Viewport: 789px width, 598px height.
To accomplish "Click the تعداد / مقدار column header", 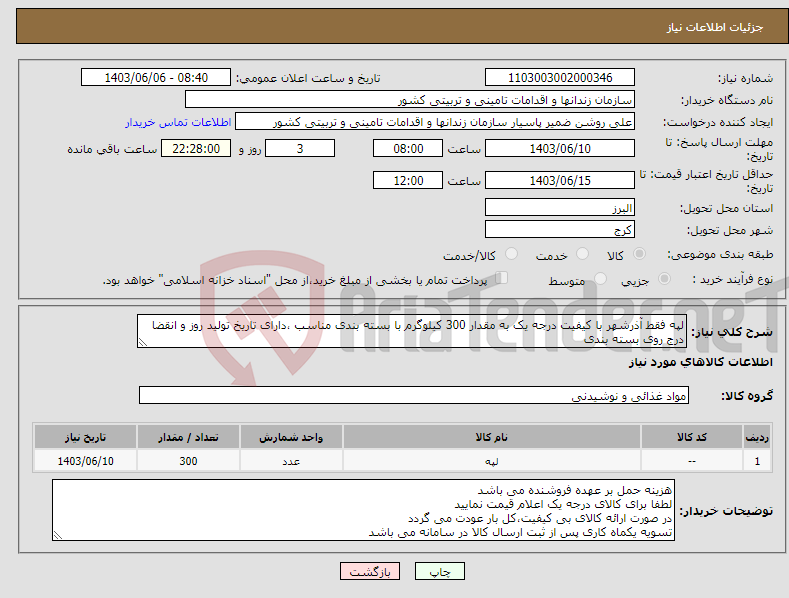I will (x=188, y=437).
